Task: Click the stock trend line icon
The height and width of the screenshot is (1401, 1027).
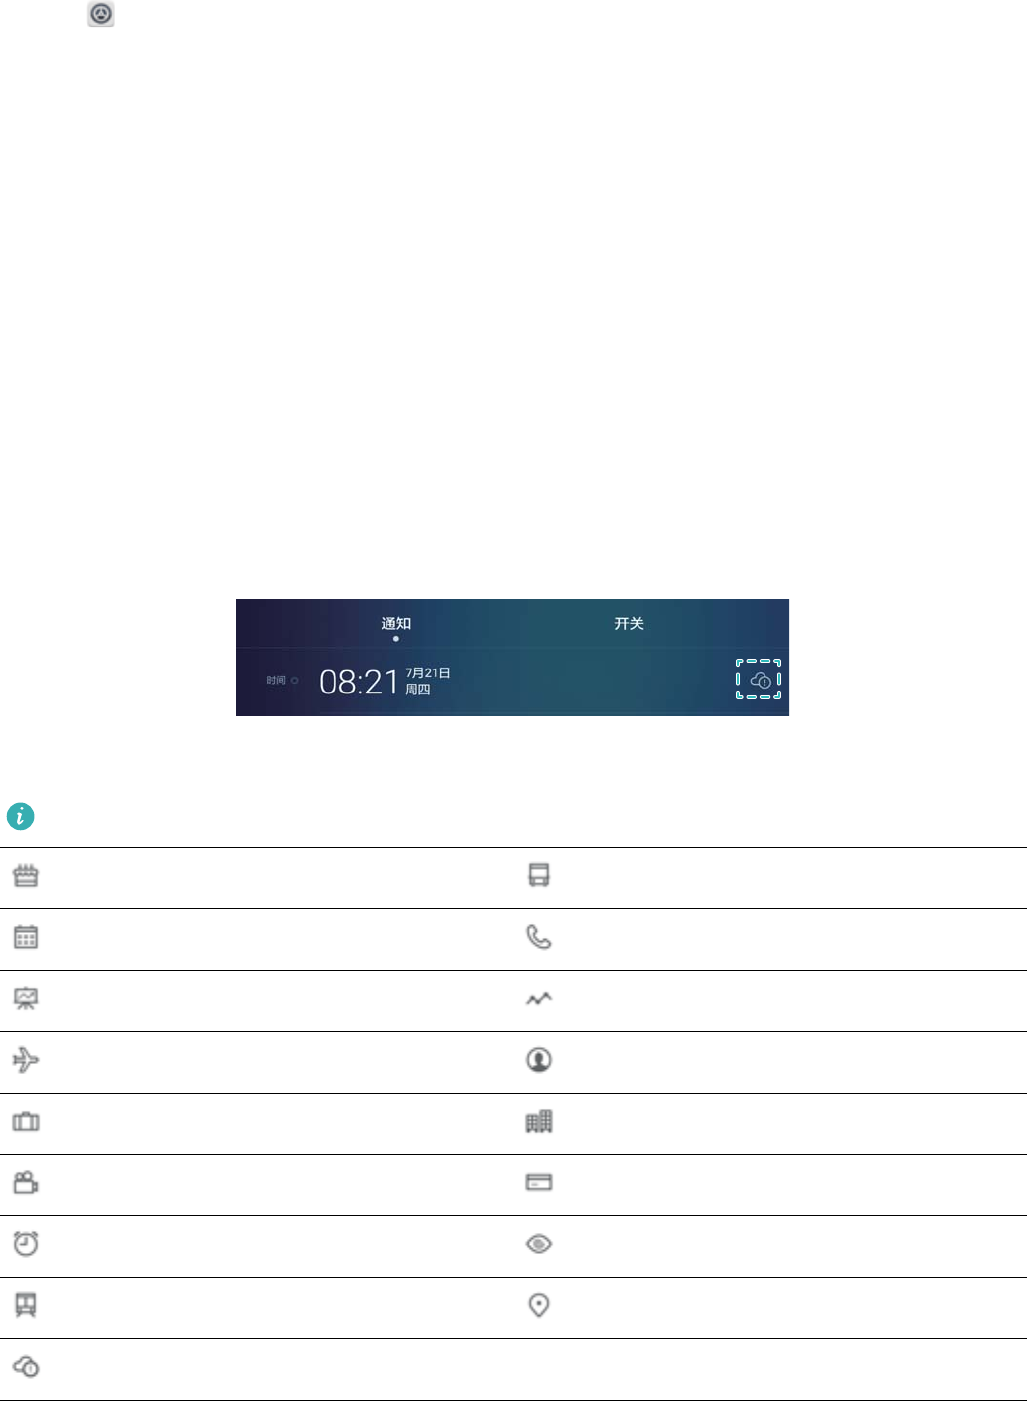Action: (539, 999)
